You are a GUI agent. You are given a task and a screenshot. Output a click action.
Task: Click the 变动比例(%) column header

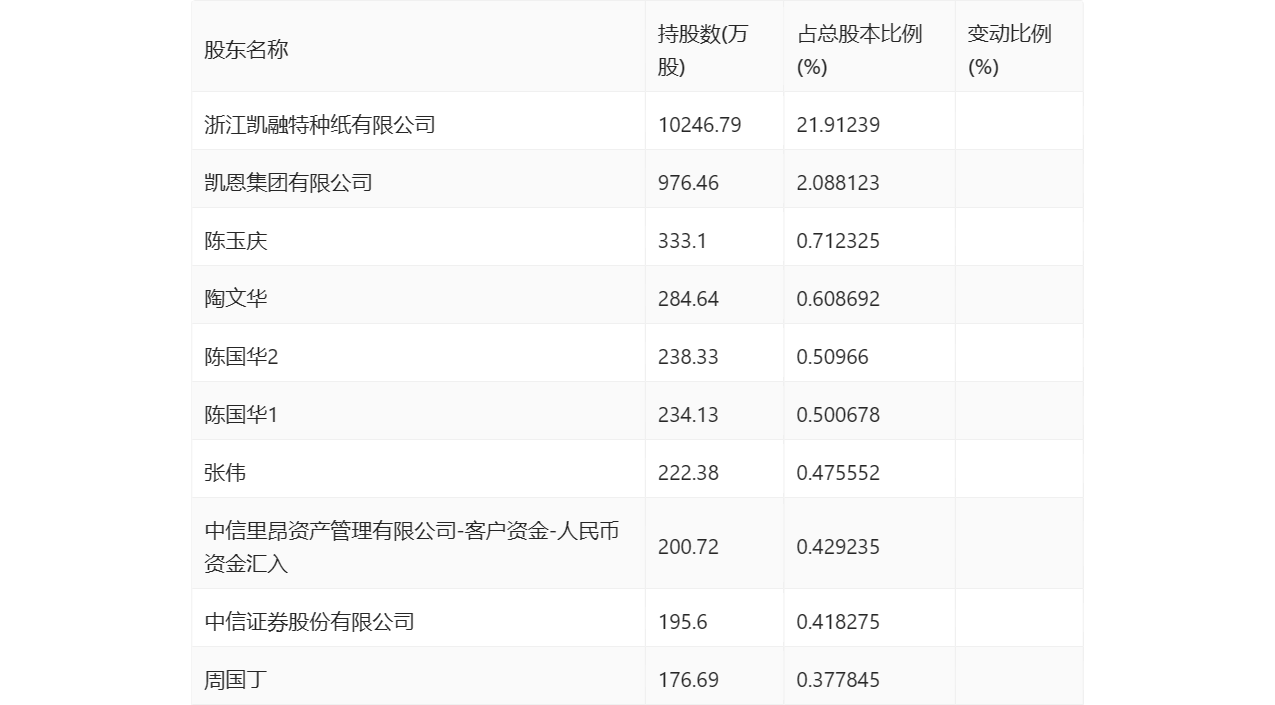(1009, 50)
